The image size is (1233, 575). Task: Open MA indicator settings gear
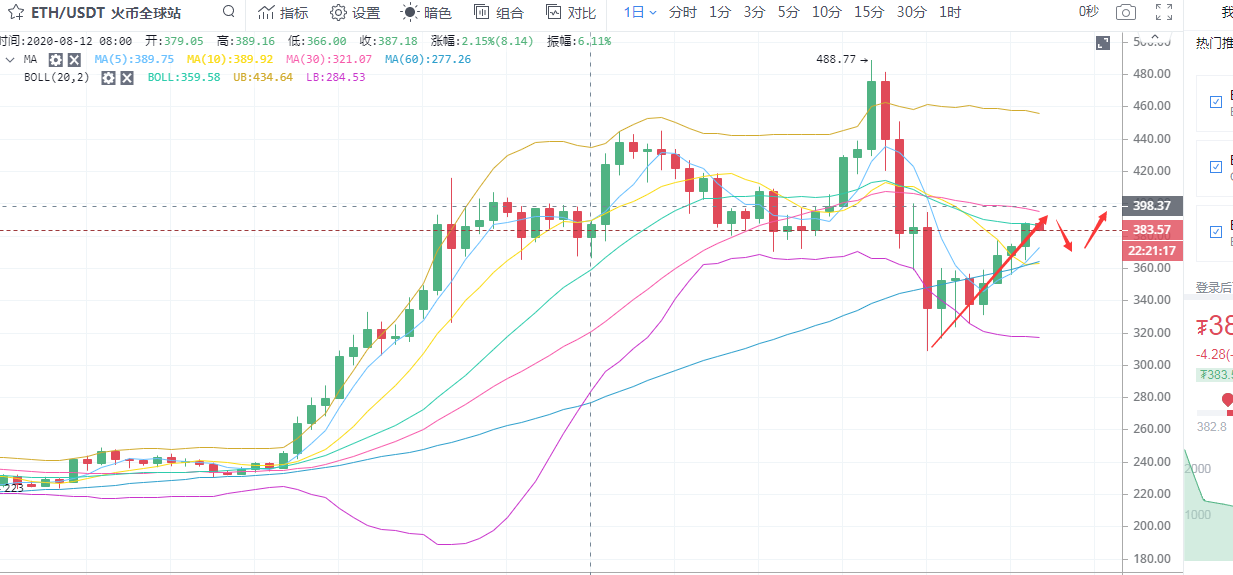coord(56,60)
